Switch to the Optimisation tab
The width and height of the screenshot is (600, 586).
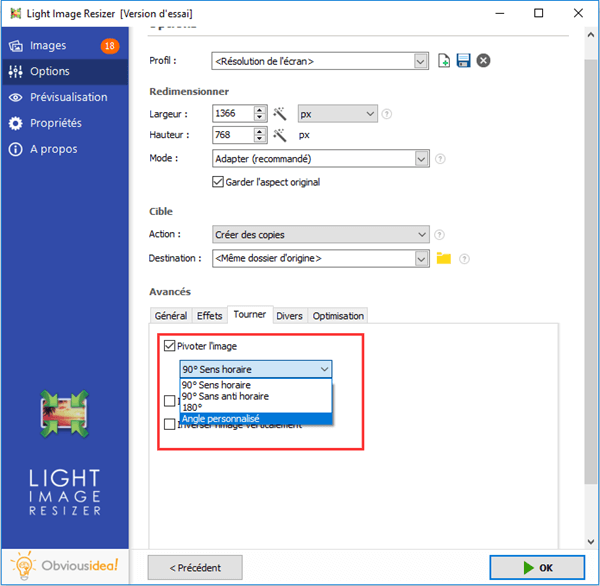pos(338,316)
